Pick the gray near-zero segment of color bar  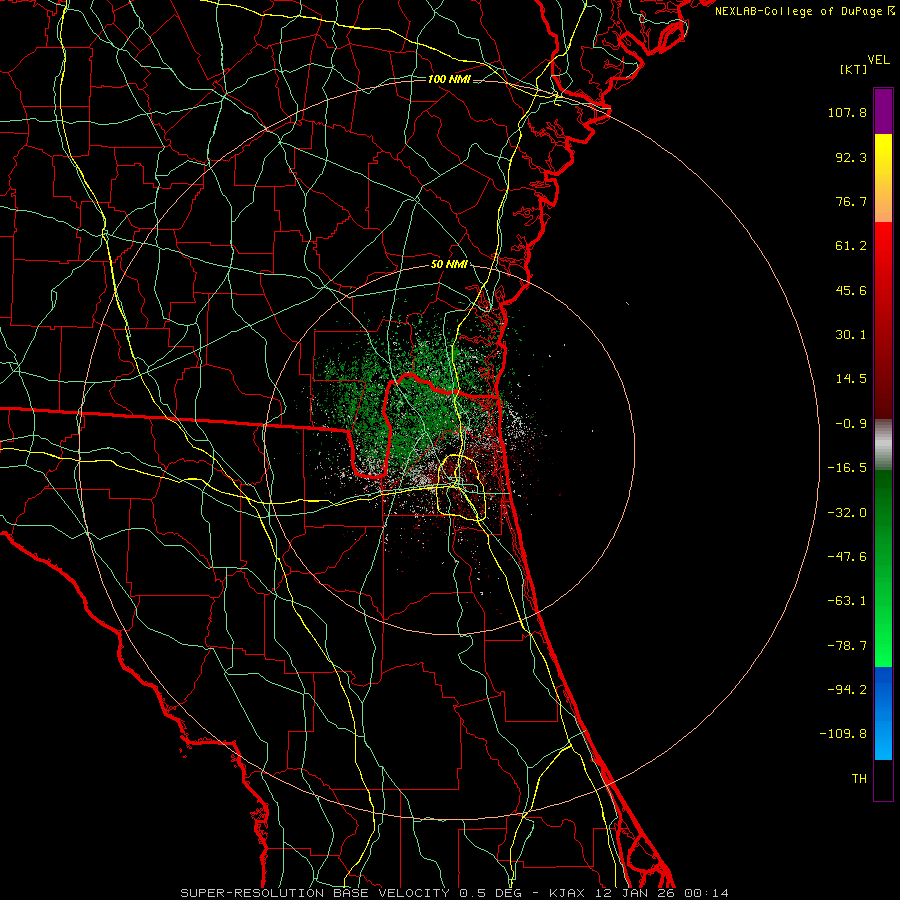coord(883,445)
